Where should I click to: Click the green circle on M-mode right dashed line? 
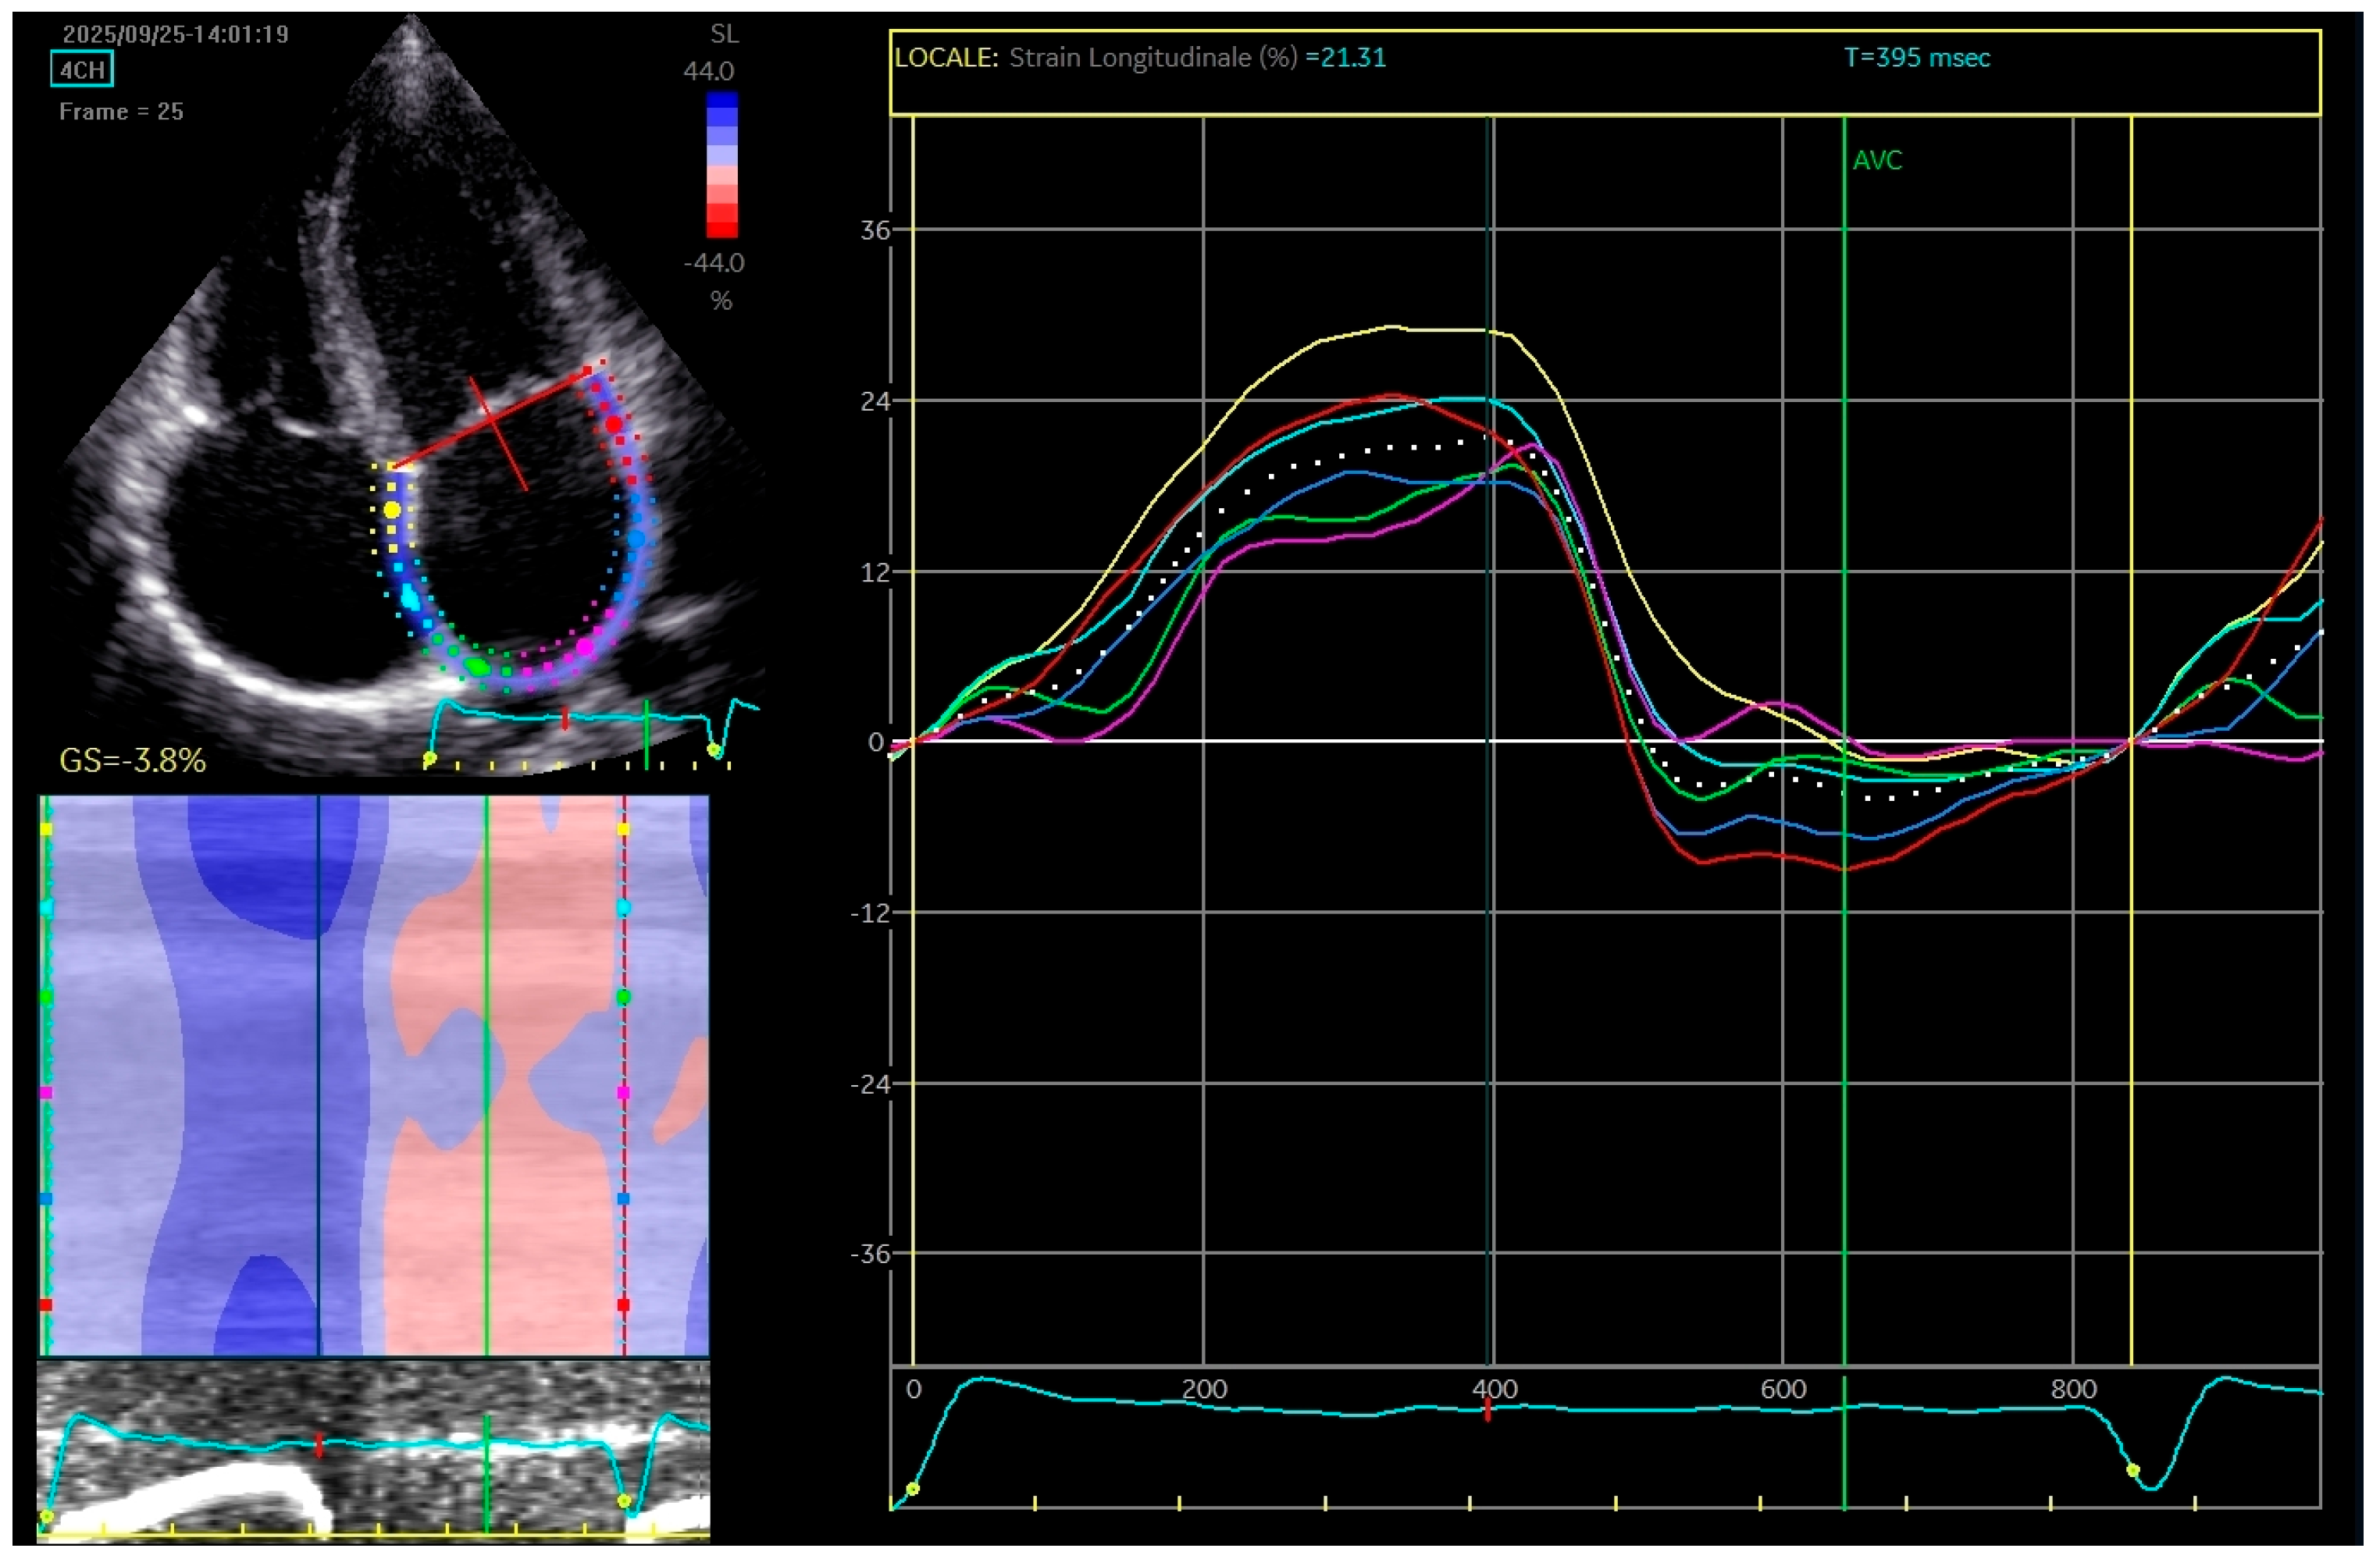coord(624,997)
